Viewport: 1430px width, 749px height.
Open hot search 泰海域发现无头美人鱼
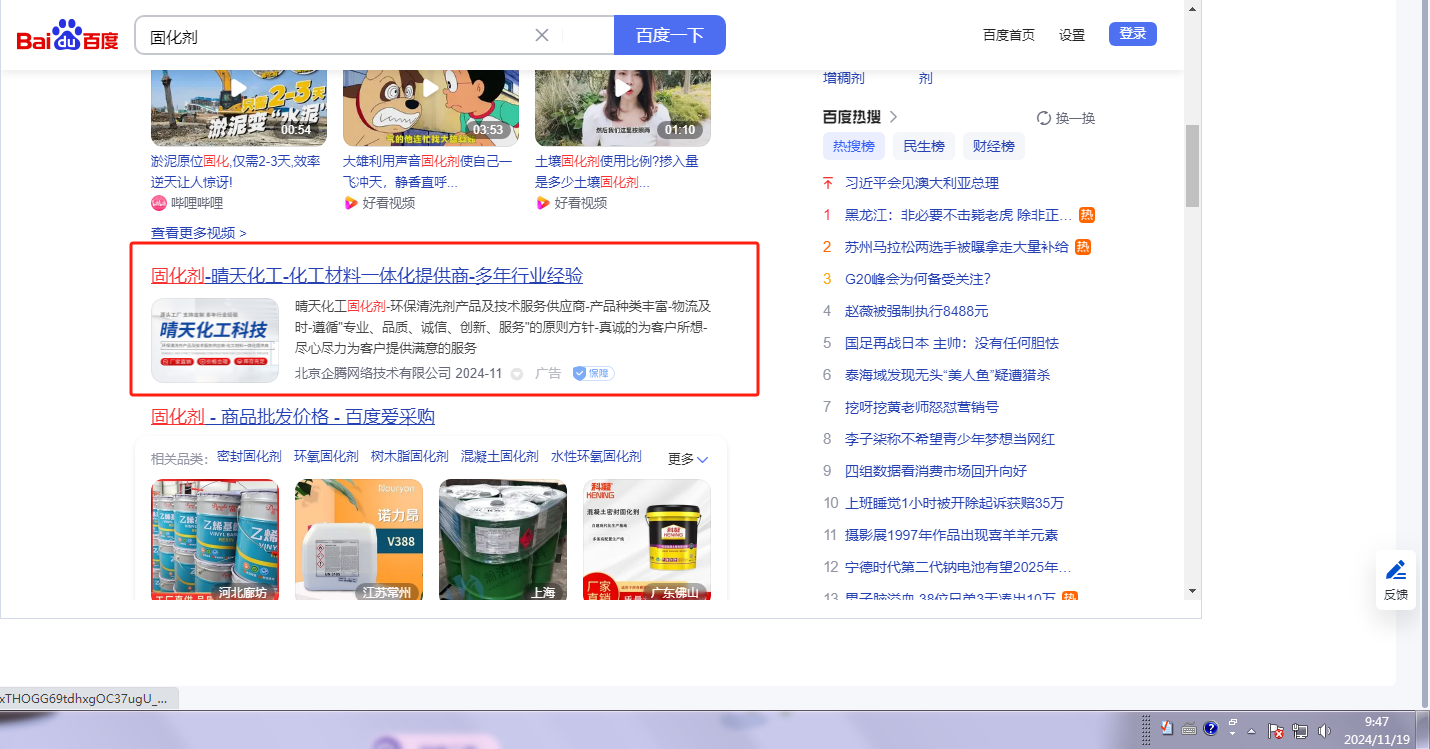[x=948, y=375]
